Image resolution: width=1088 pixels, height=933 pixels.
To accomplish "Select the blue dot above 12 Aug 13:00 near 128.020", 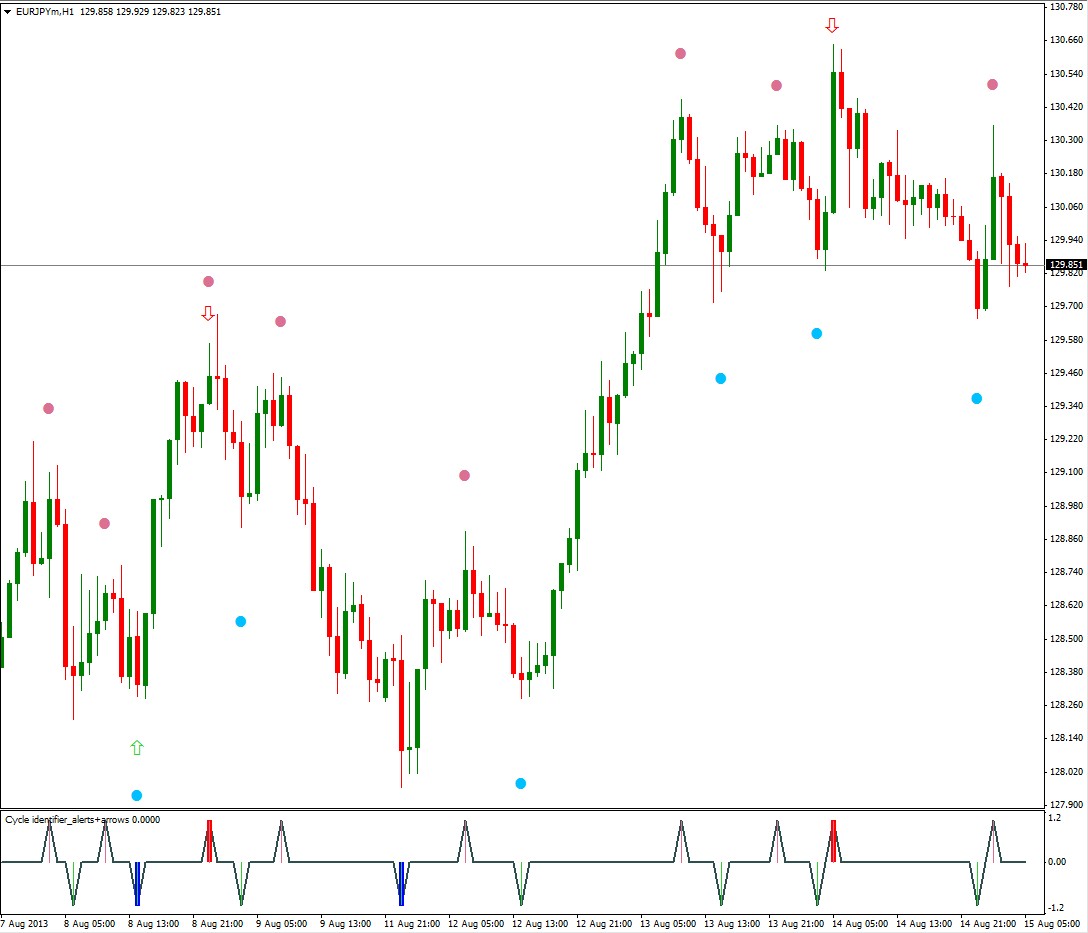I will pyautogui.click(x=520, y=783).
